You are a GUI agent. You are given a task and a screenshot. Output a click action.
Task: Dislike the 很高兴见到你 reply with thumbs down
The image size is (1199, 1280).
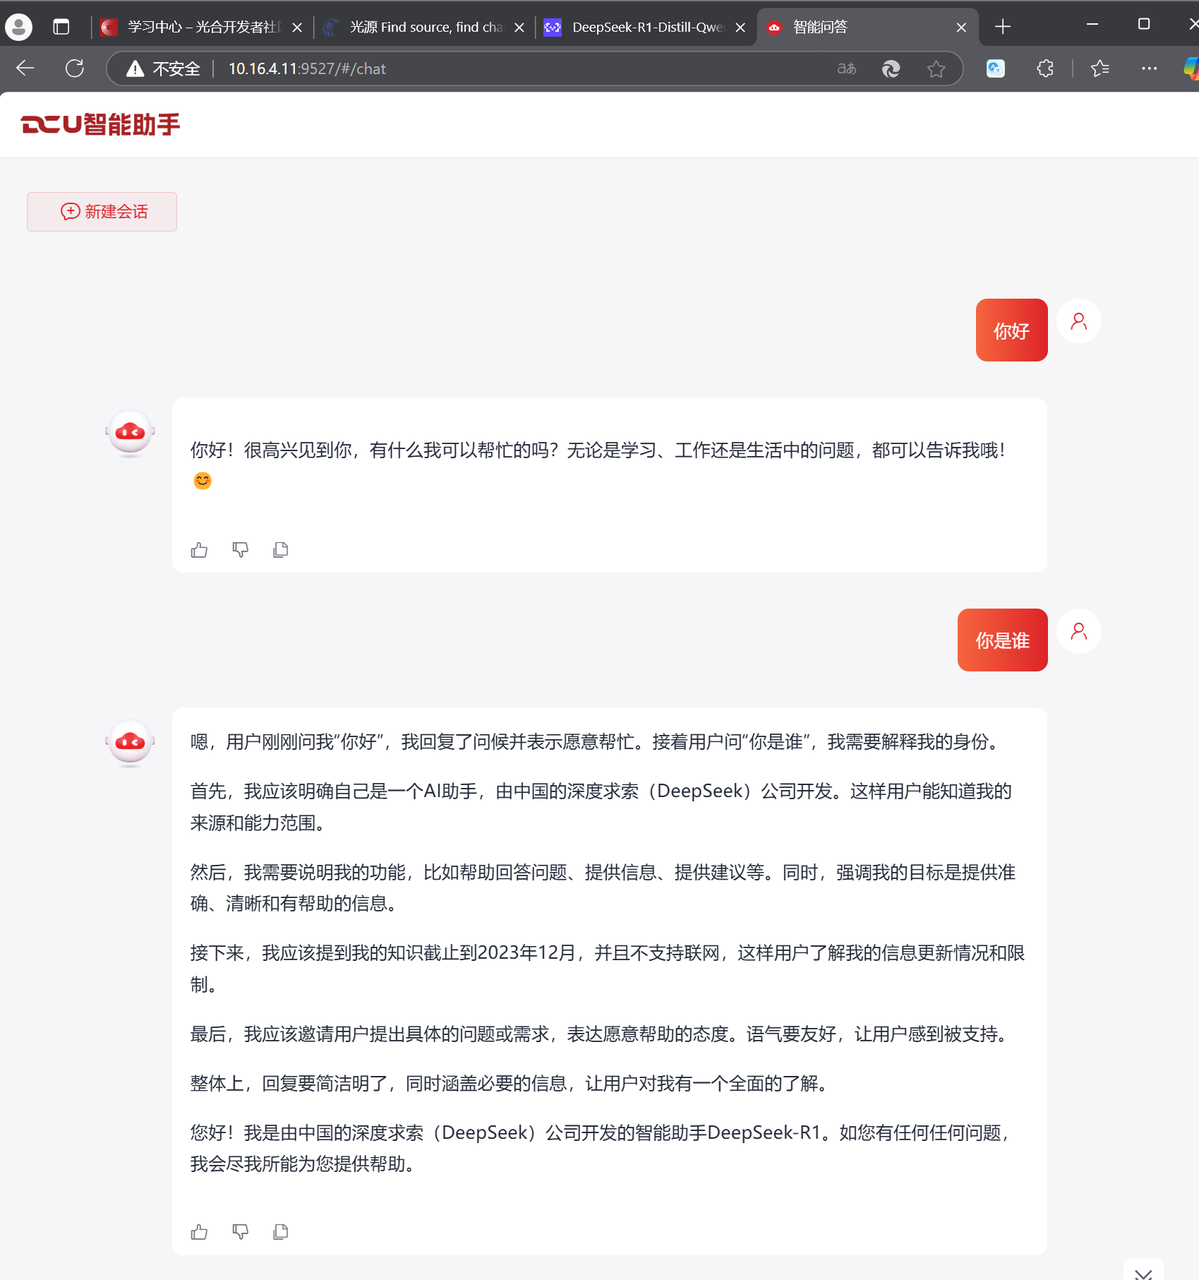coord(240,550)
